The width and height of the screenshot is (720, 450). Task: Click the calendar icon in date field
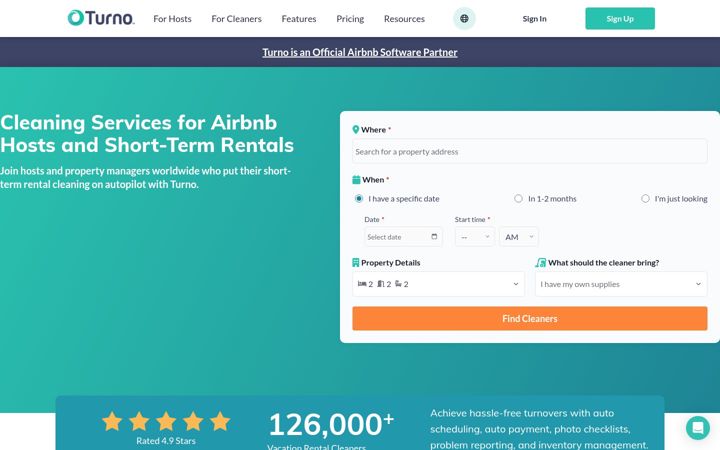(434, 236)
